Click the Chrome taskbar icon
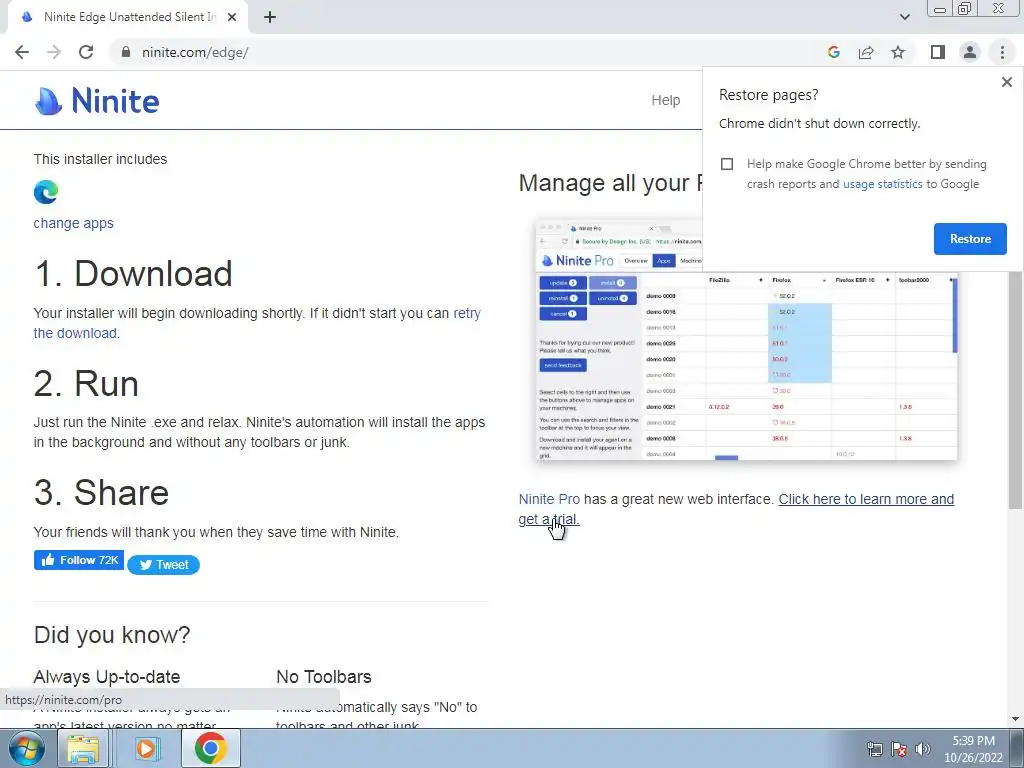The width and height of the screenshot is (1024, 768). (x=210, y=748)
